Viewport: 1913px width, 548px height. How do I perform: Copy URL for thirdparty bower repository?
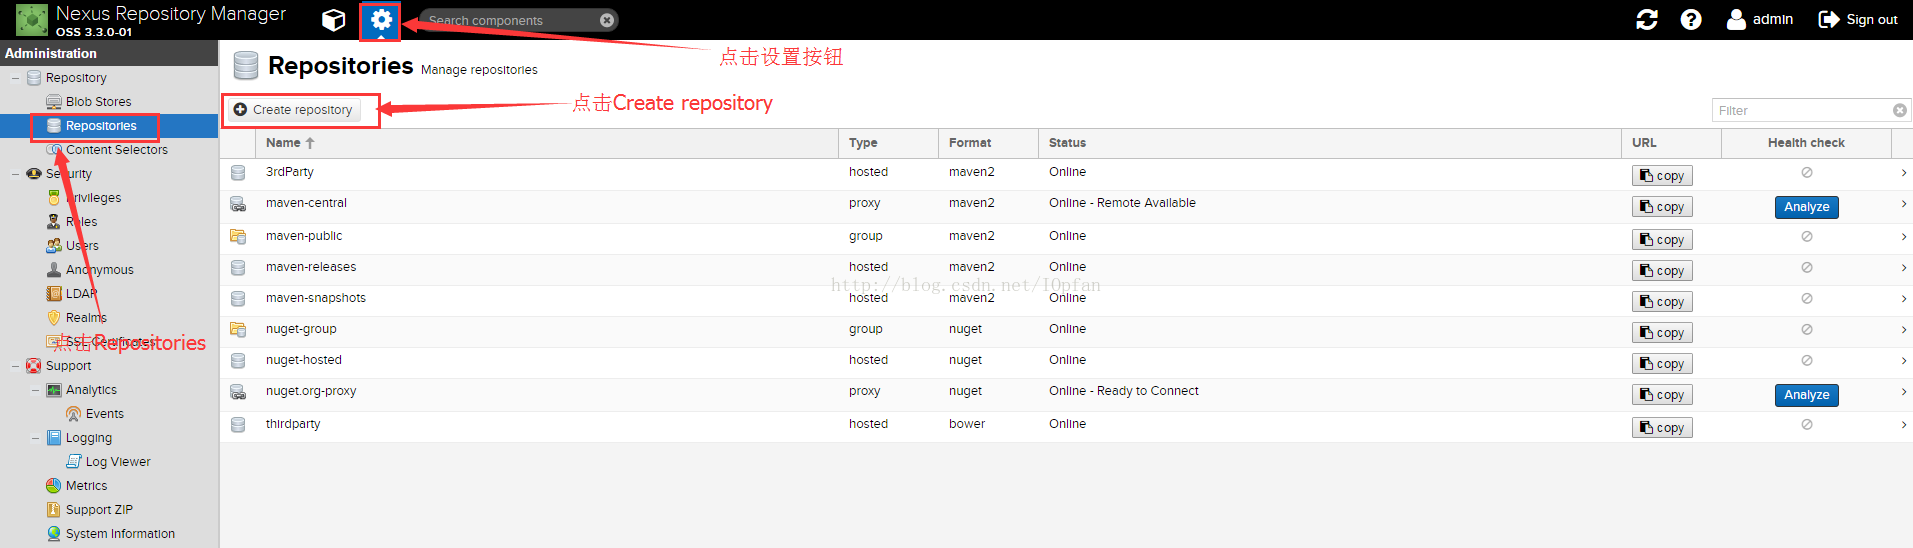(1662, 428)
